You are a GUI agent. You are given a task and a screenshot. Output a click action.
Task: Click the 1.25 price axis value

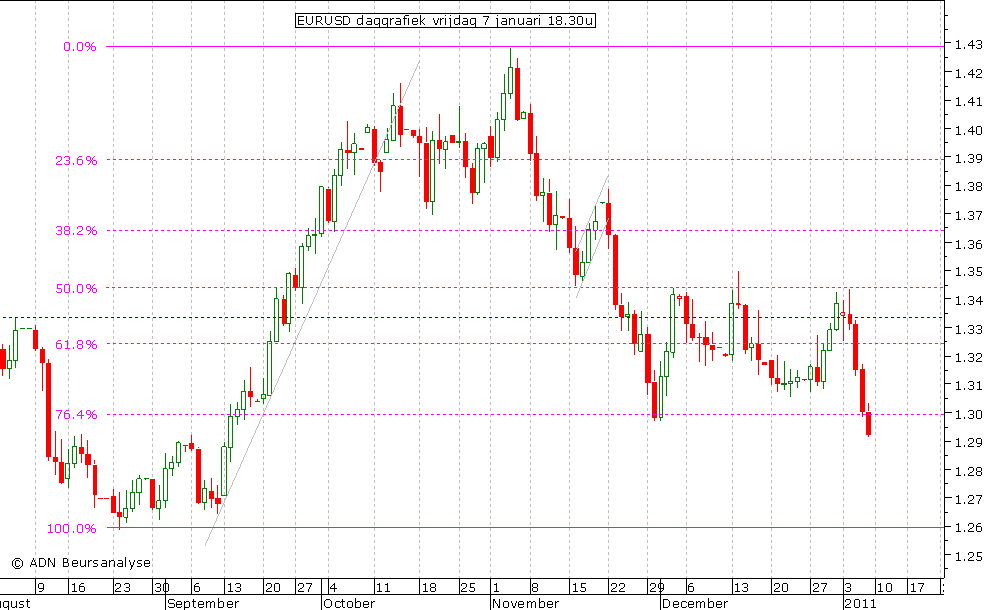click(x=968, y=556)
